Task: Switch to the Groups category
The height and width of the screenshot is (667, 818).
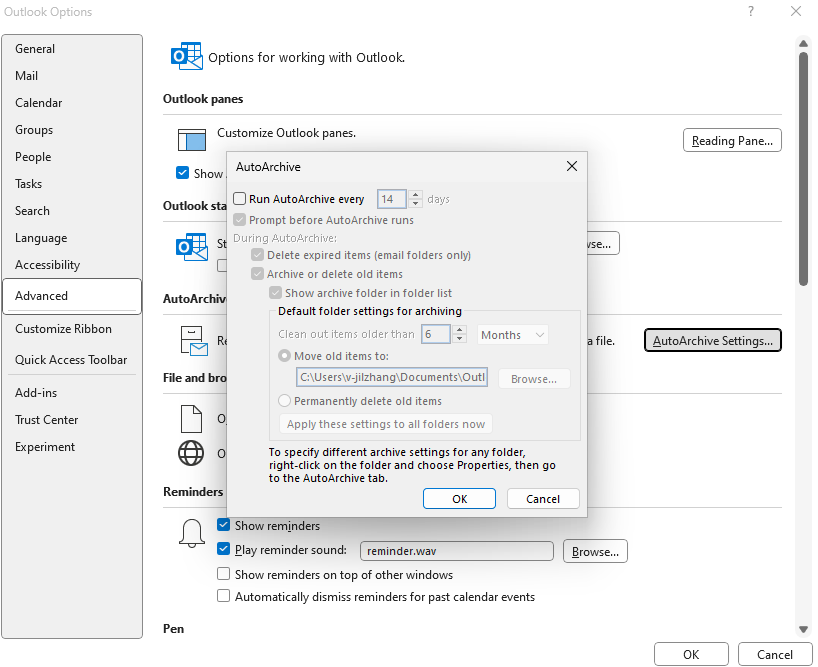Action: pyautogui.click(x=71, y=130)
